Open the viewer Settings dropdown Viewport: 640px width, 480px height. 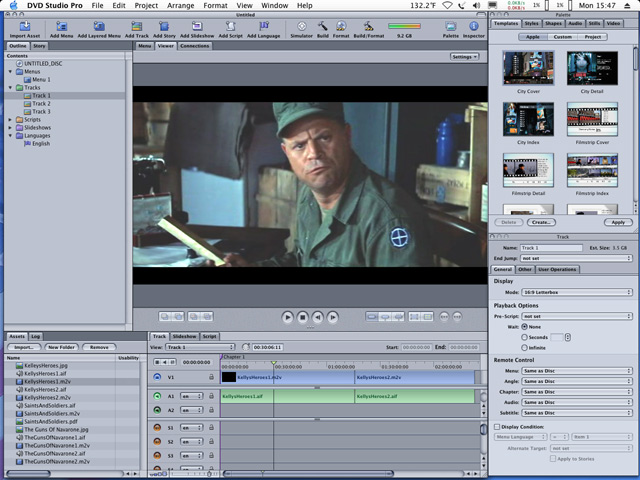[x=464, y=57]
